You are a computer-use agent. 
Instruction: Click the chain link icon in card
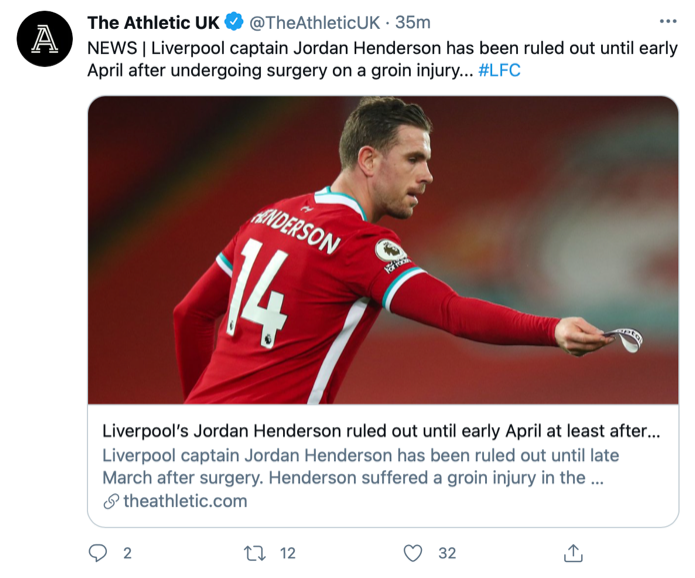coord(111,501)
